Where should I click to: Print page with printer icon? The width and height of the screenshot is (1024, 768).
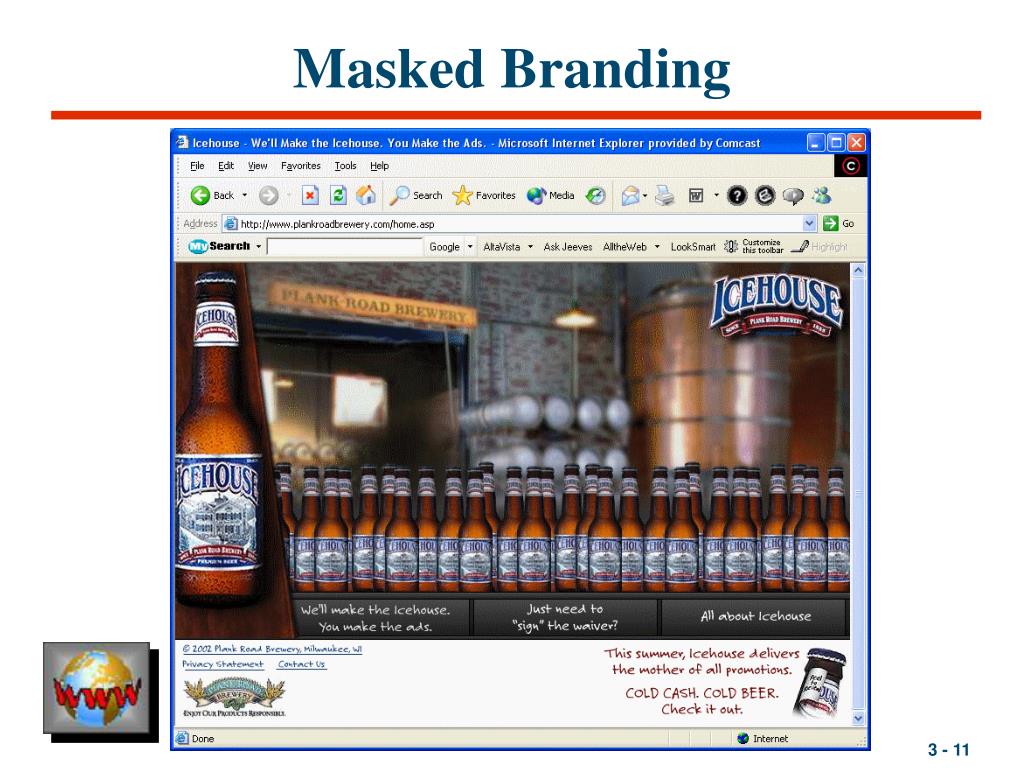point(665,195)
